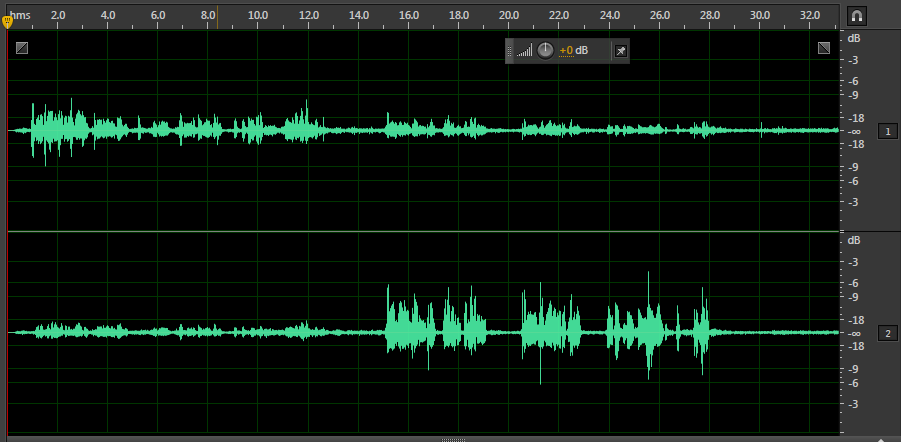Click the upper channel dB scale label
This screenshot has width=901, height=442.
tap(854, 39)
